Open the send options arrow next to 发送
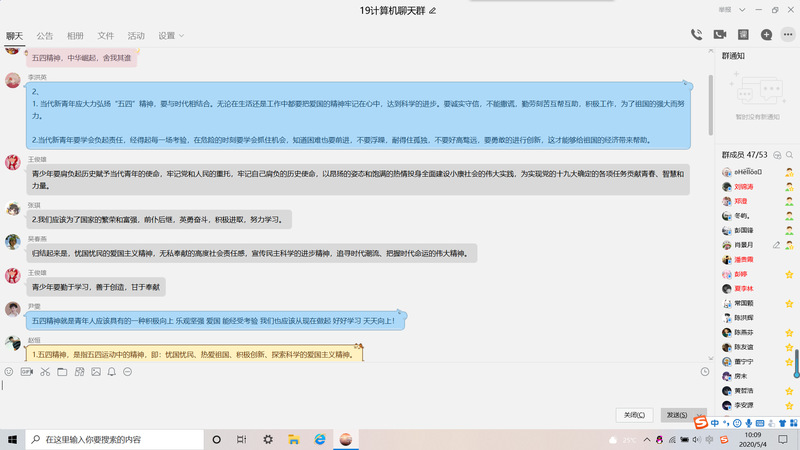The width and height of the screenshot is (800, 450). (x=698, y=415)
